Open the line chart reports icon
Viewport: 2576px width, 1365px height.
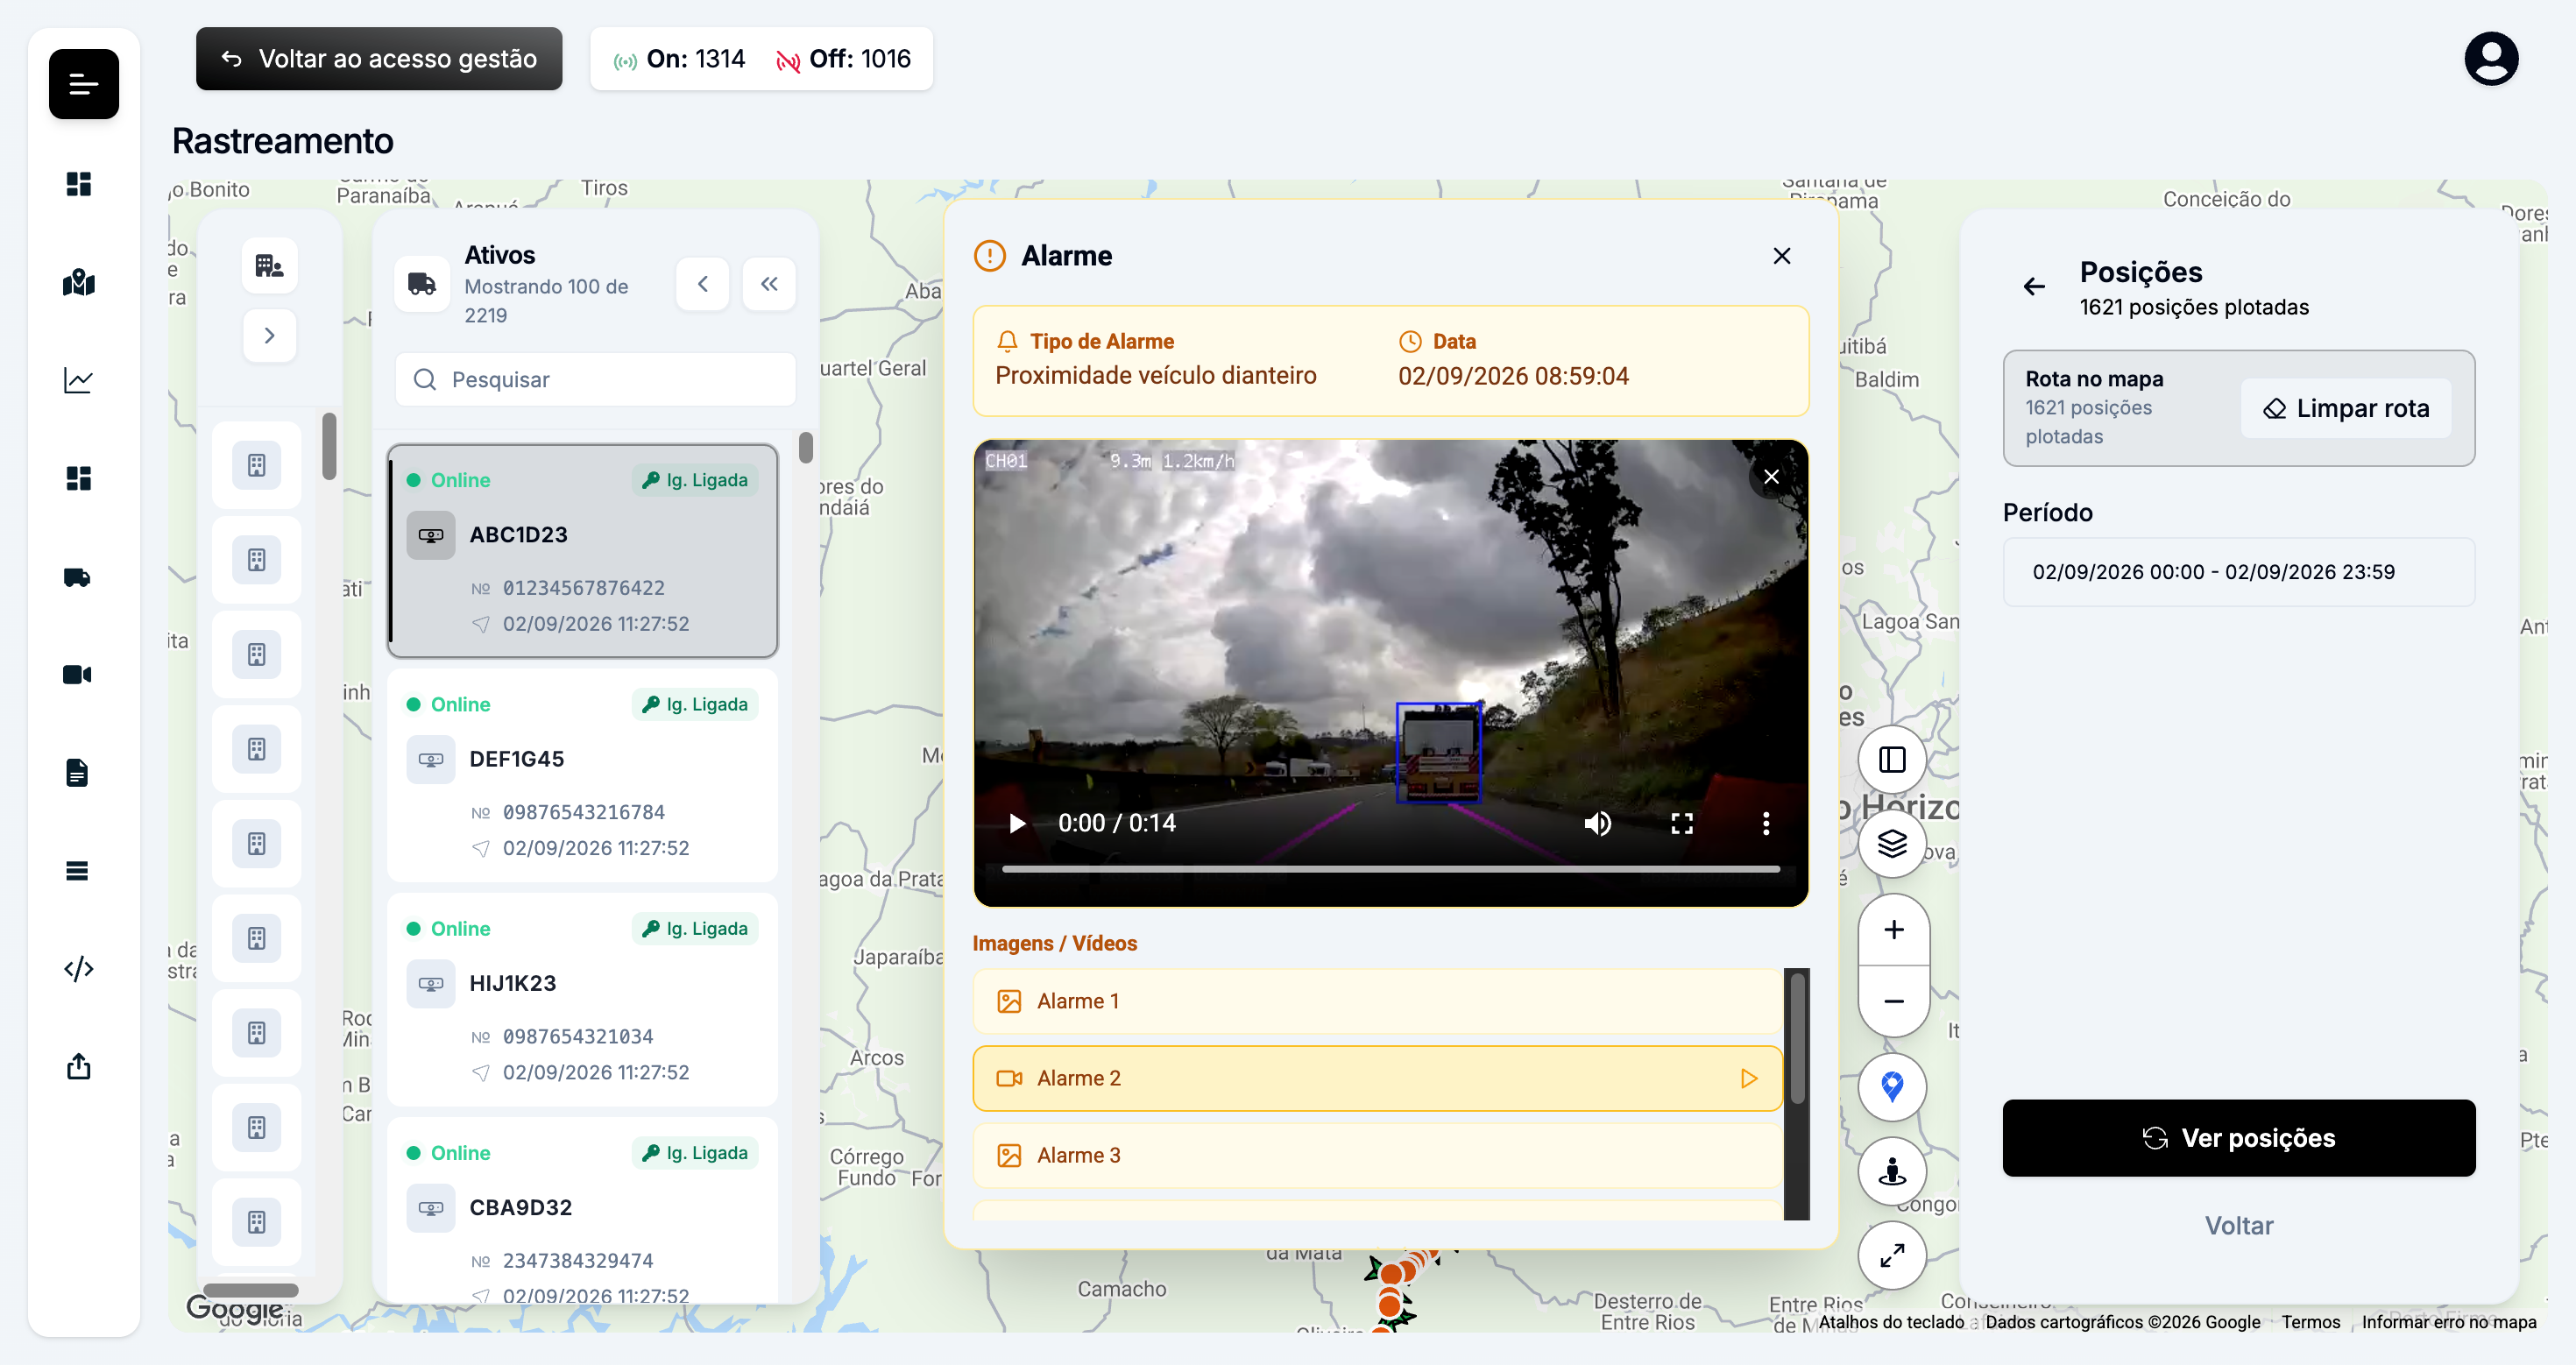pyautogui.click(x=78, y=380)
